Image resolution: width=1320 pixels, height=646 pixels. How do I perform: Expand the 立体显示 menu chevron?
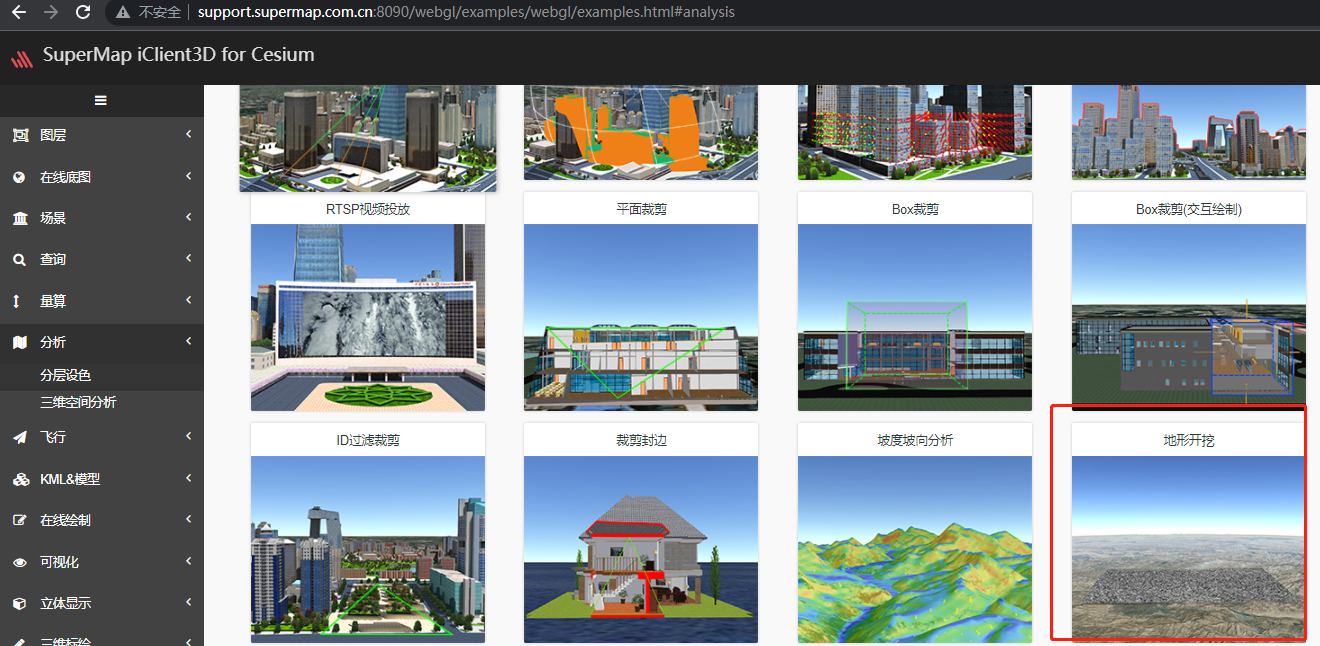pyautogui.click(x=188, y=602)
